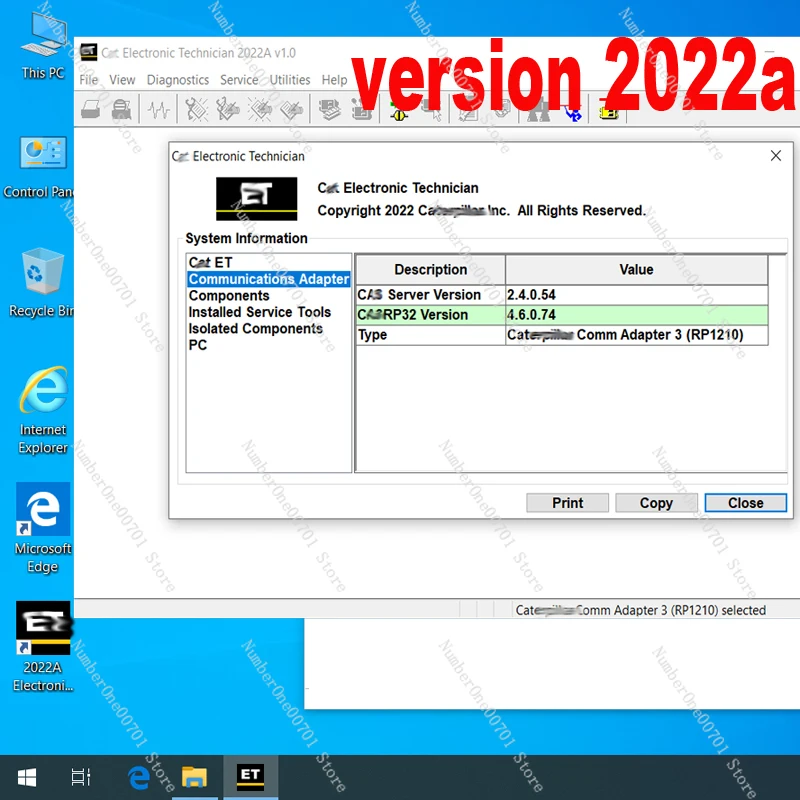Select the Microsoft Edge desktop shortcut
800x800 pixels.
43,528
